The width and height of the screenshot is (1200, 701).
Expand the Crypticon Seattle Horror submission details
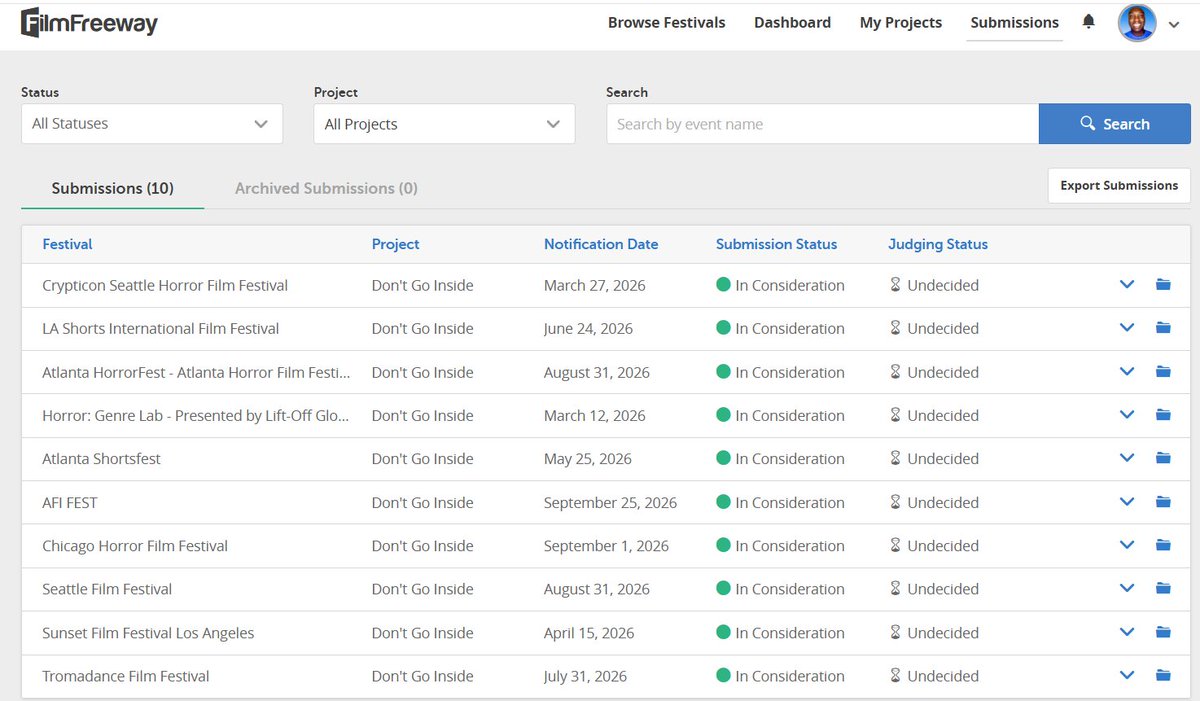coord(1127,285)
